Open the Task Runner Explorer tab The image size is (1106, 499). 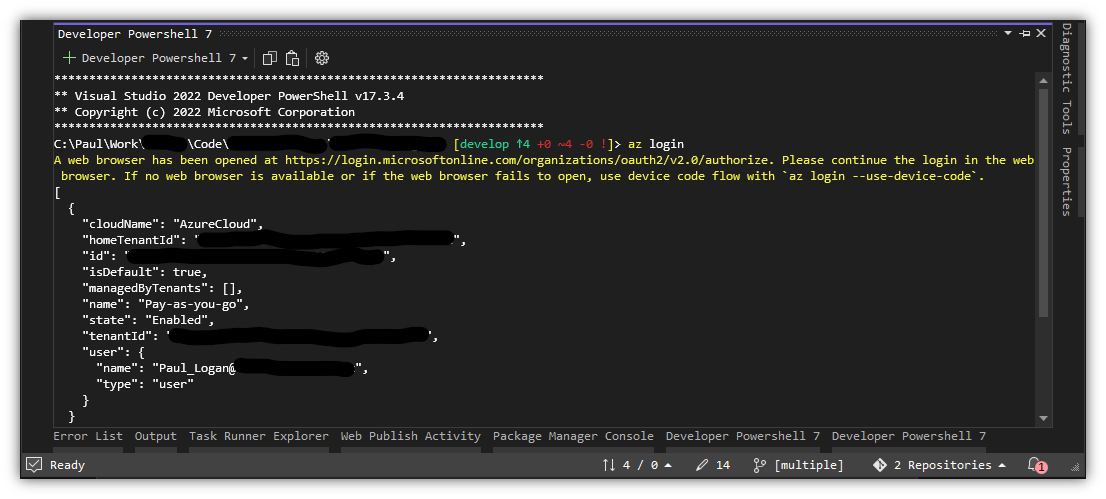click(259, 436)
